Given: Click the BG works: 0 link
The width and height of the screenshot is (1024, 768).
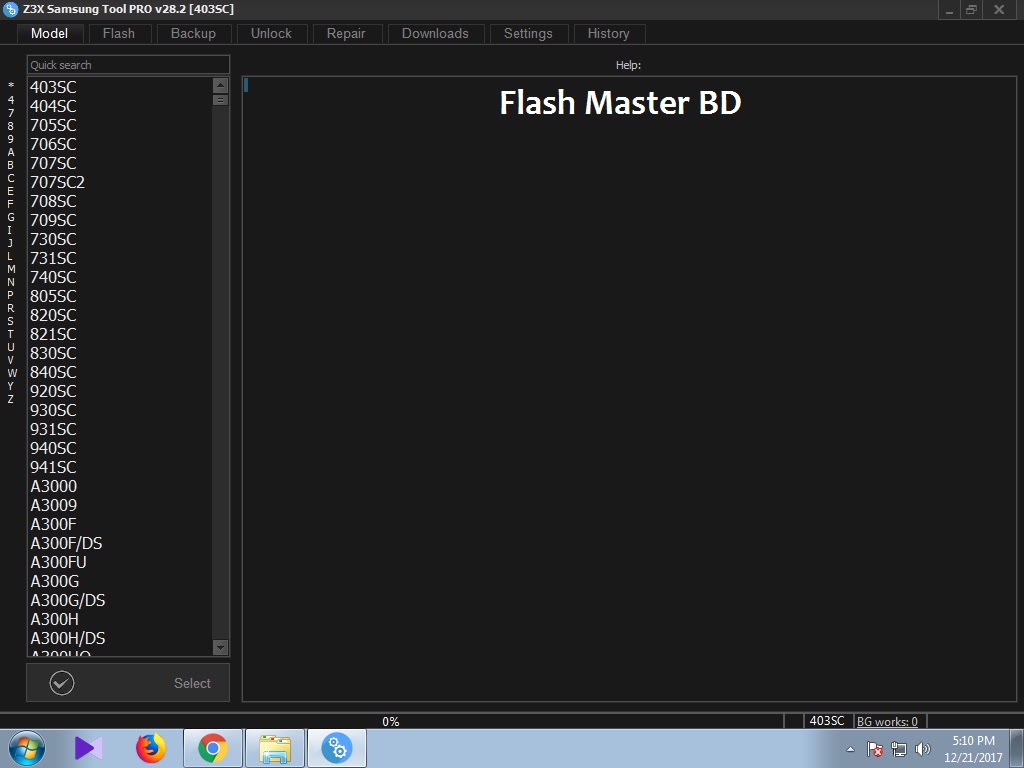Looking at the screenshot, I should tap(887, 722).
